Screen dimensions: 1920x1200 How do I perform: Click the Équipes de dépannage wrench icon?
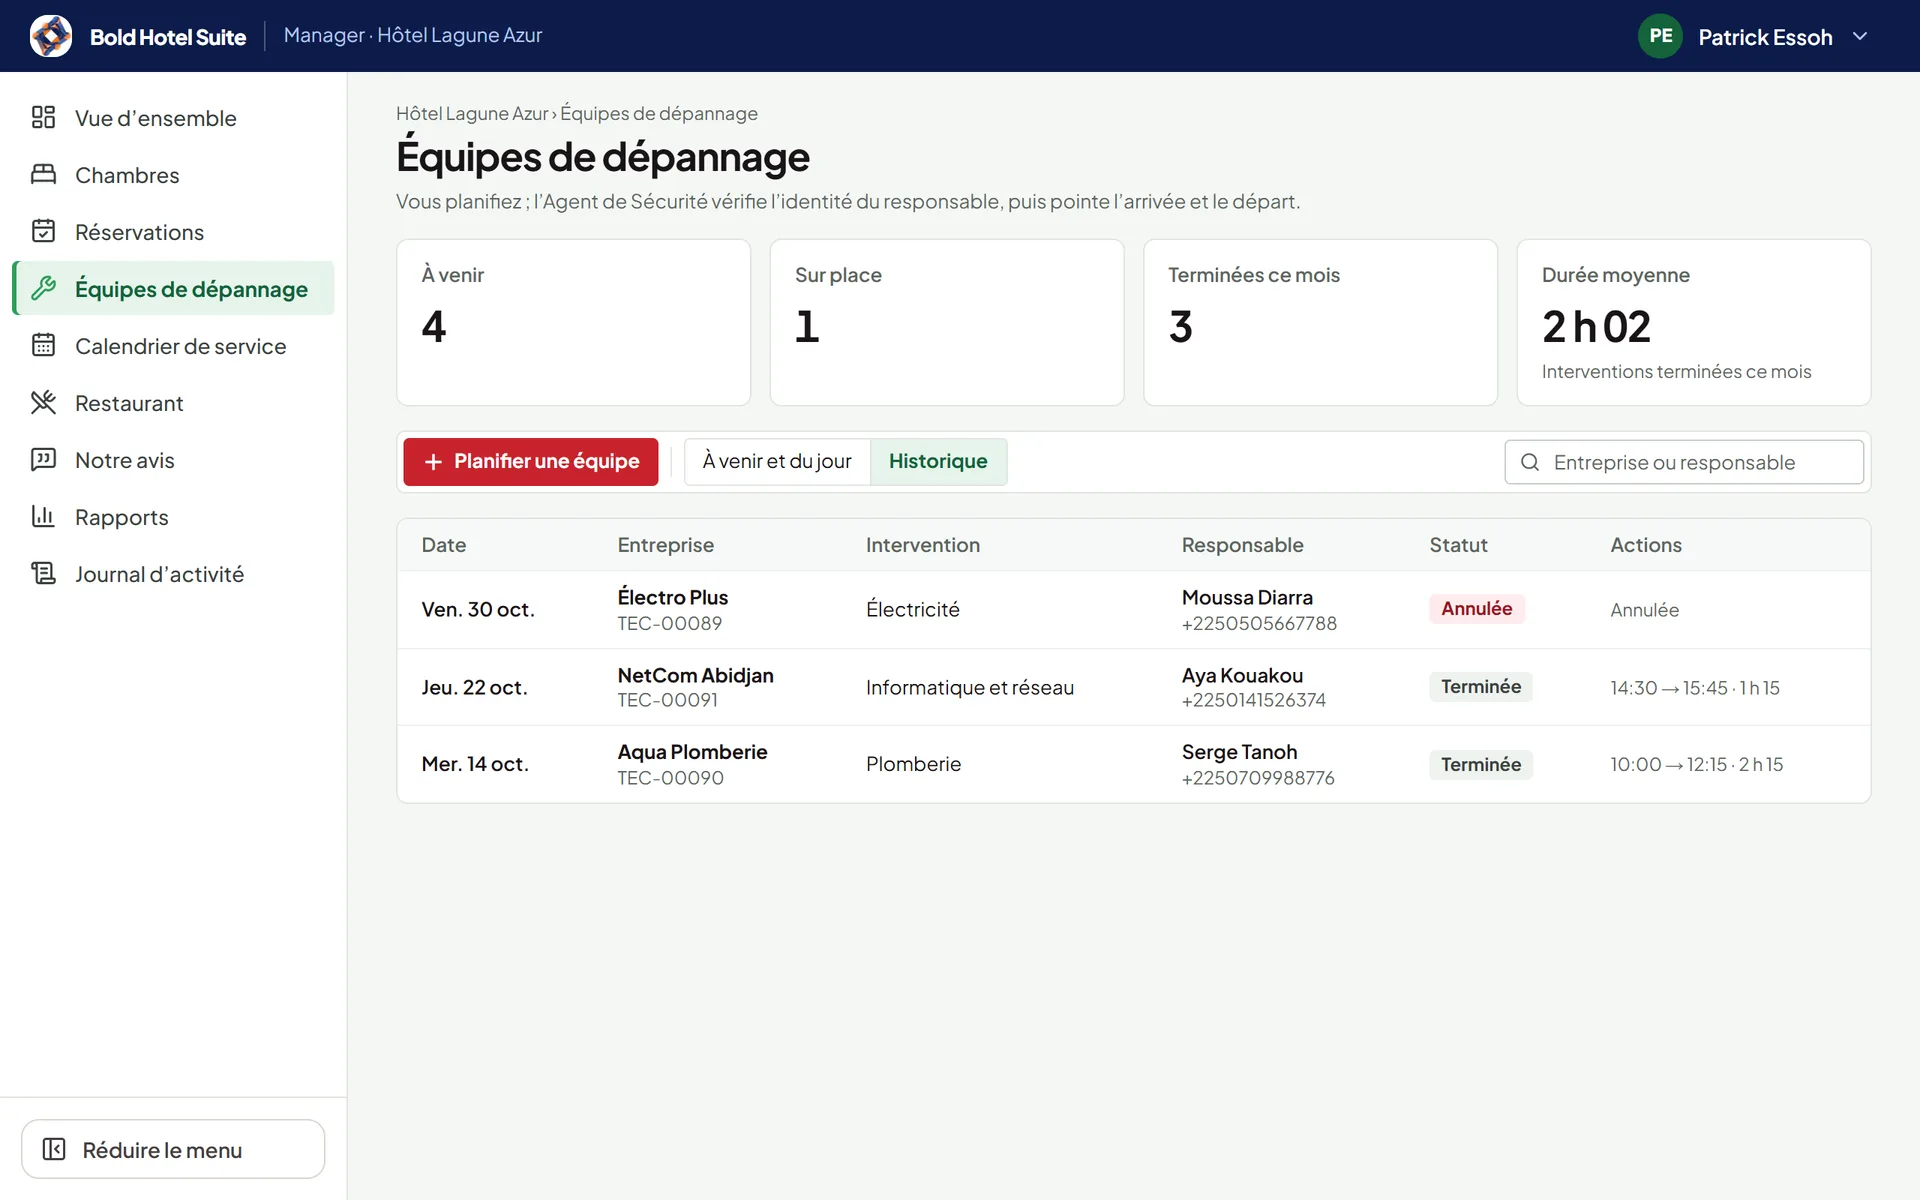(43, 289)
